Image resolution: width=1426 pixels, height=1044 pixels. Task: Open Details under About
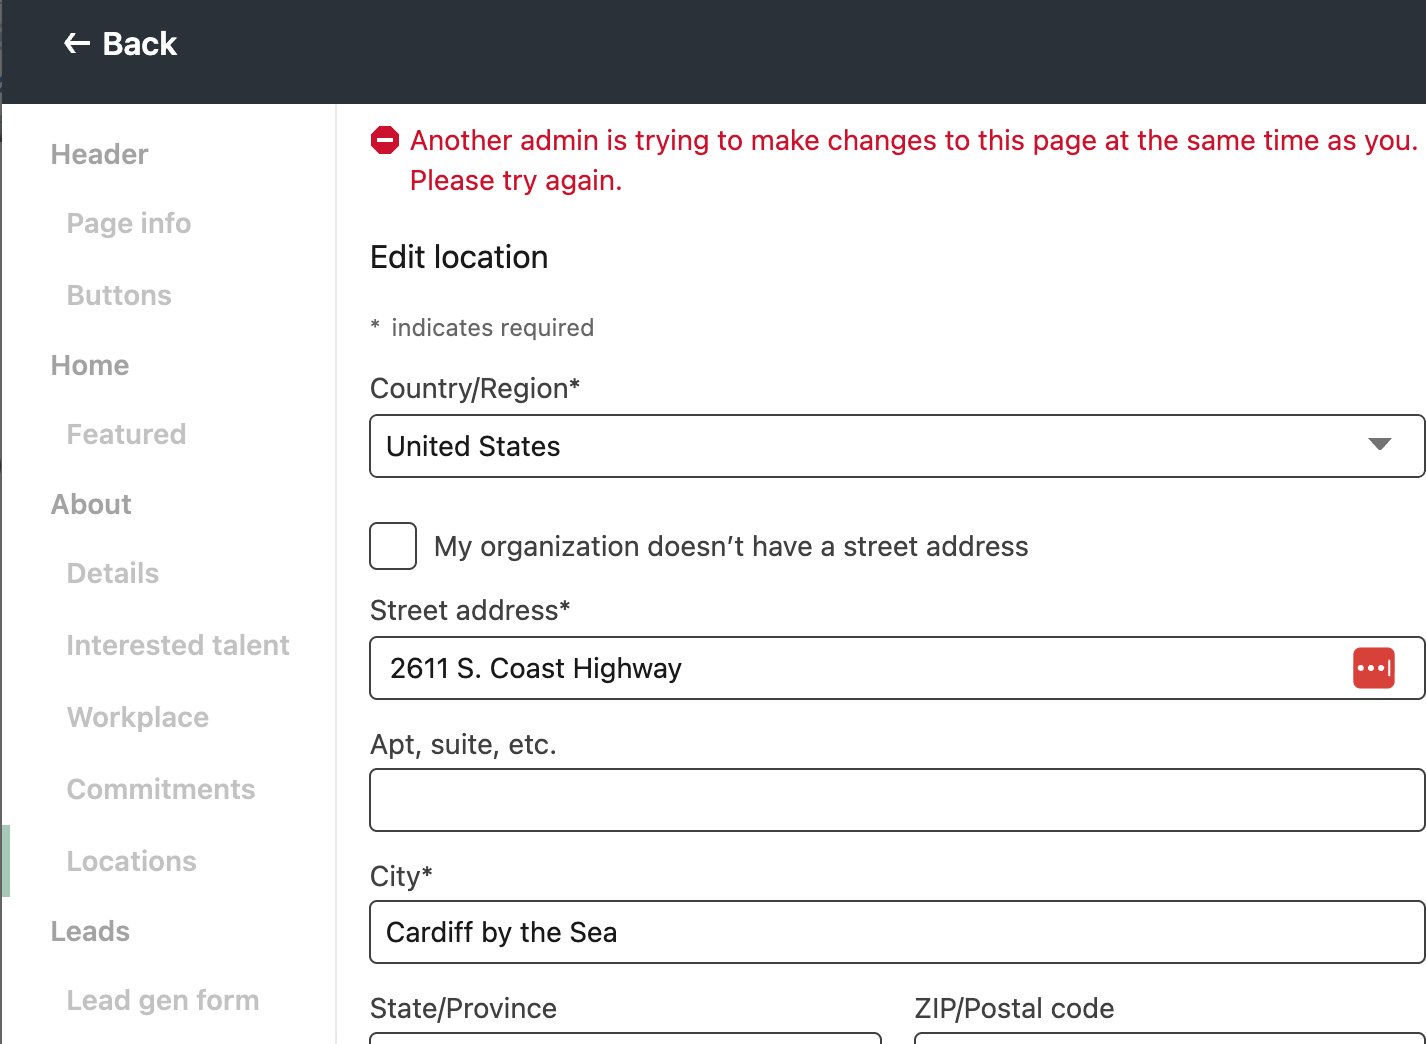pos(113,573)
